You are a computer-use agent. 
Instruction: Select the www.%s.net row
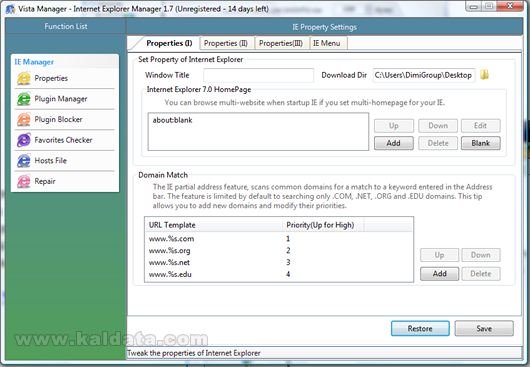(x=279, y=262)
